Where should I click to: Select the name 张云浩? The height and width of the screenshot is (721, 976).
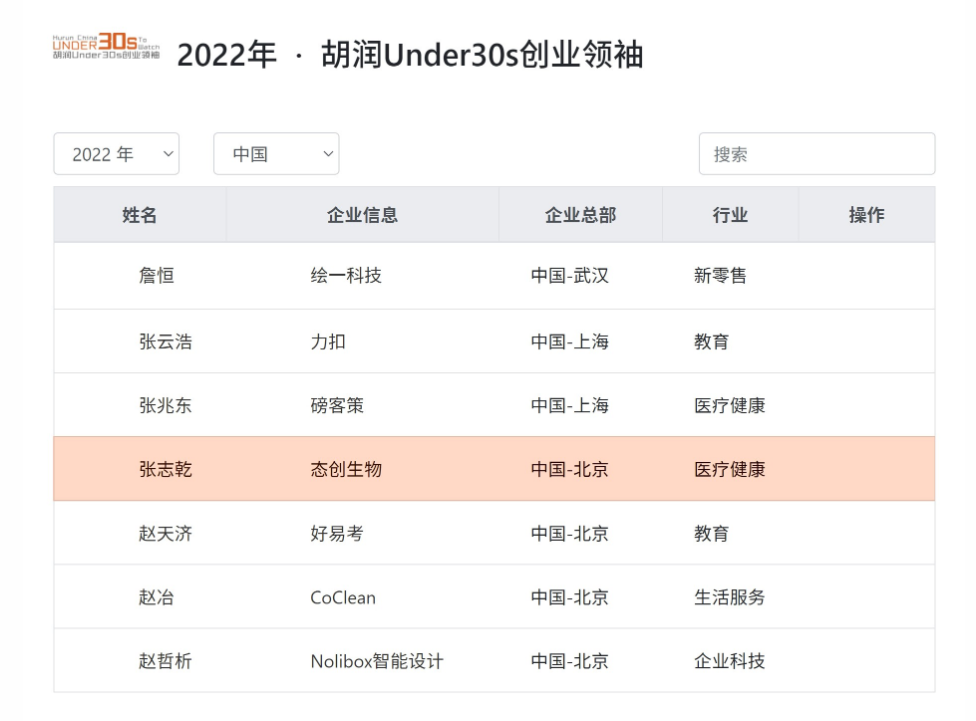point(166,341)
